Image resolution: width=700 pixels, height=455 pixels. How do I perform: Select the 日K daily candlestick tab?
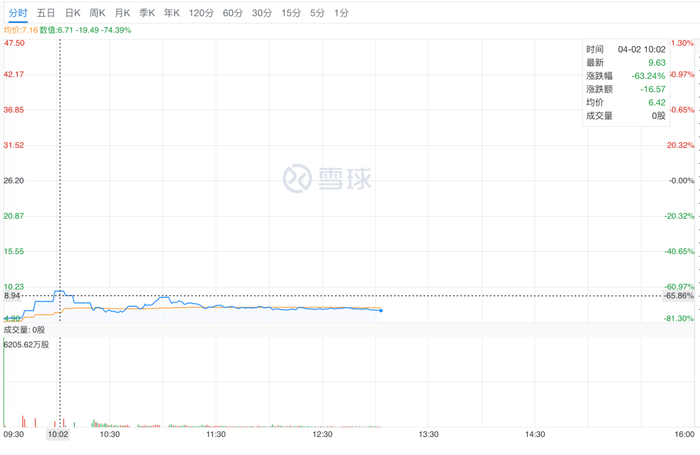(x=72, y=13)
